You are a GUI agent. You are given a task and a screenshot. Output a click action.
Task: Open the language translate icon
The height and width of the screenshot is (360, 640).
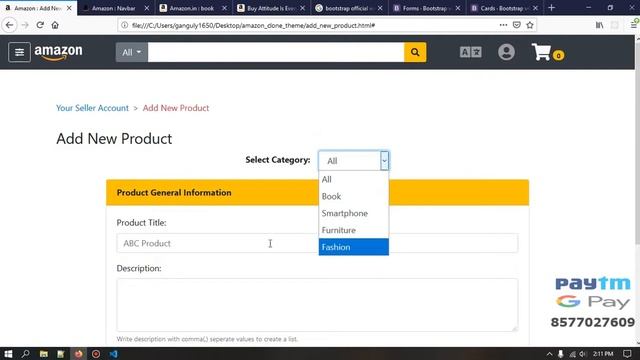pos(470,52)
